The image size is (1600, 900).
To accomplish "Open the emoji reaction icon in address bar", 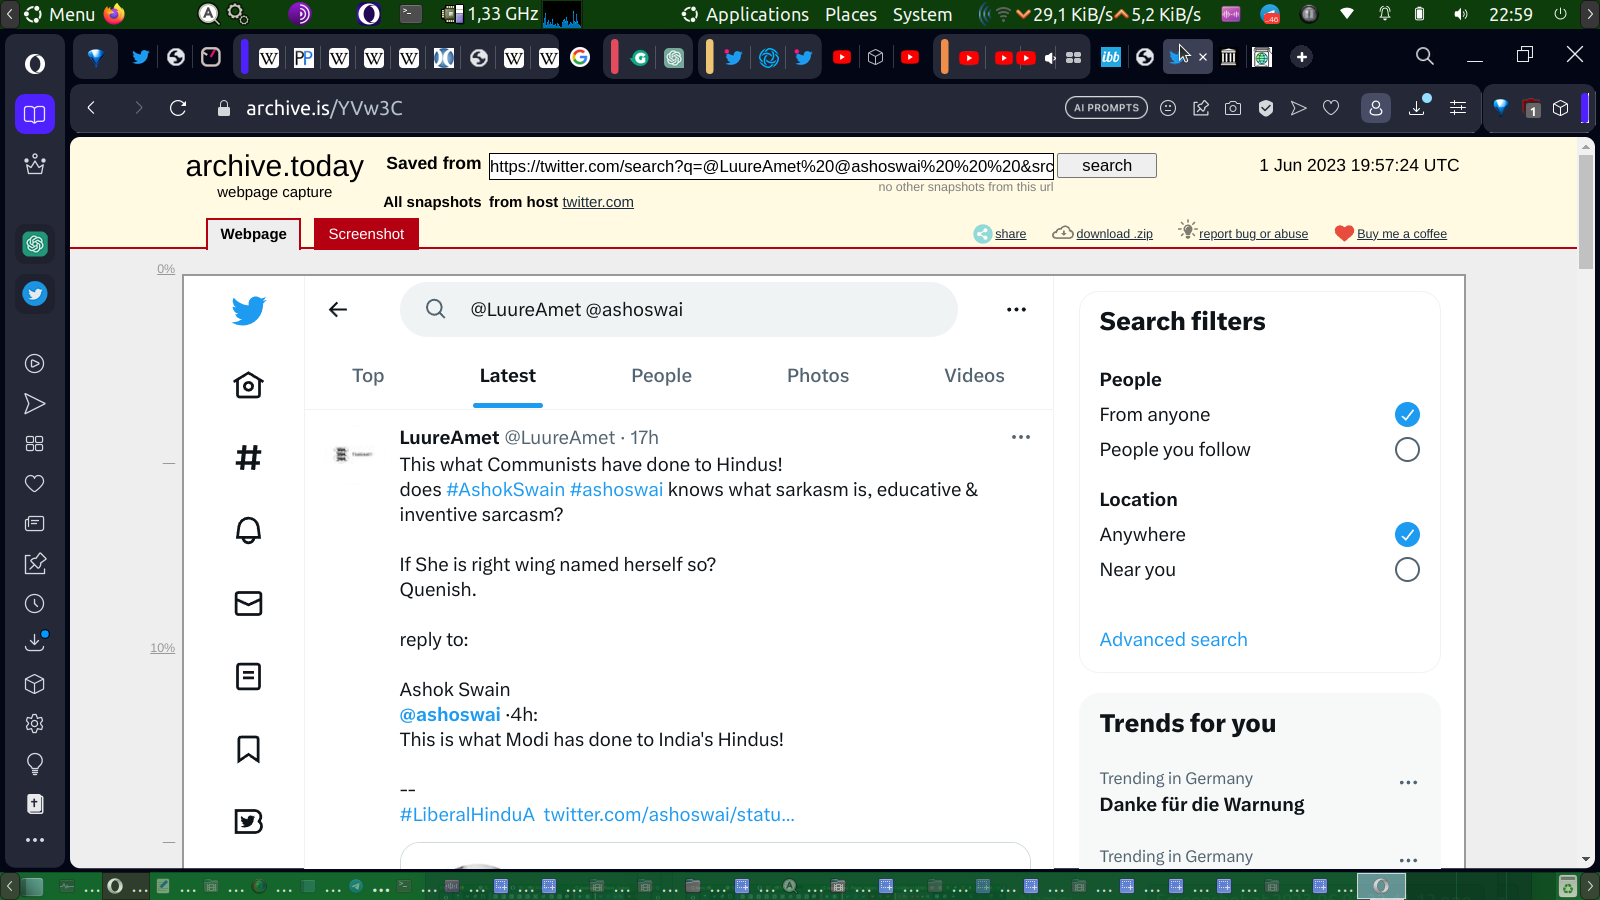I will pyautogui.click(x=1168, y=108).
